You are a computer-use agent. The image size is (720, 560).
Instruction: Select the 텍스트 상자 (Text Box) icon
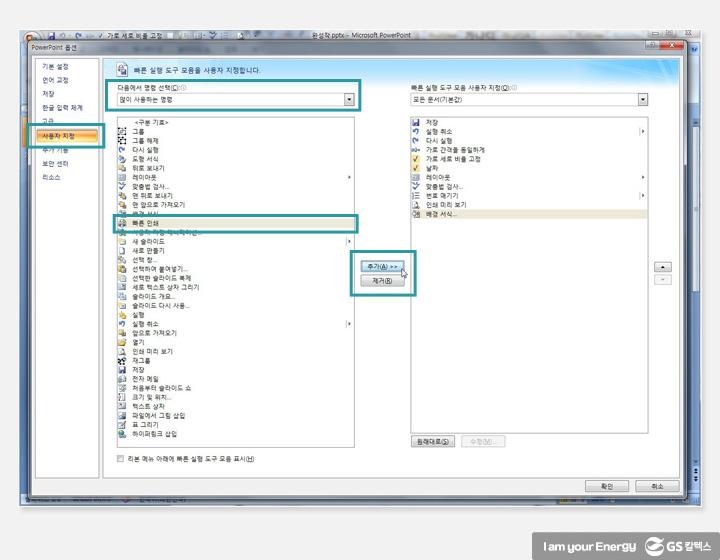coord(121,406)
